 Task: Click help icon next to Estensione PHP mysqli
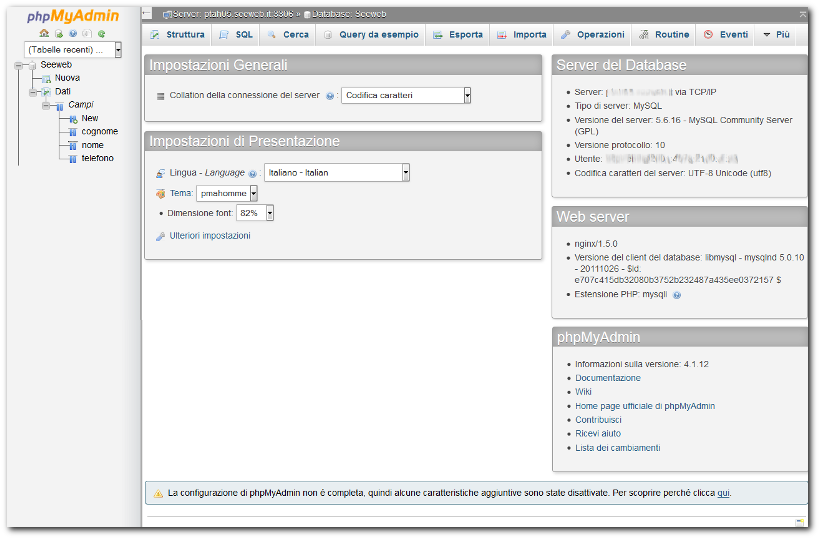[677, 295]
